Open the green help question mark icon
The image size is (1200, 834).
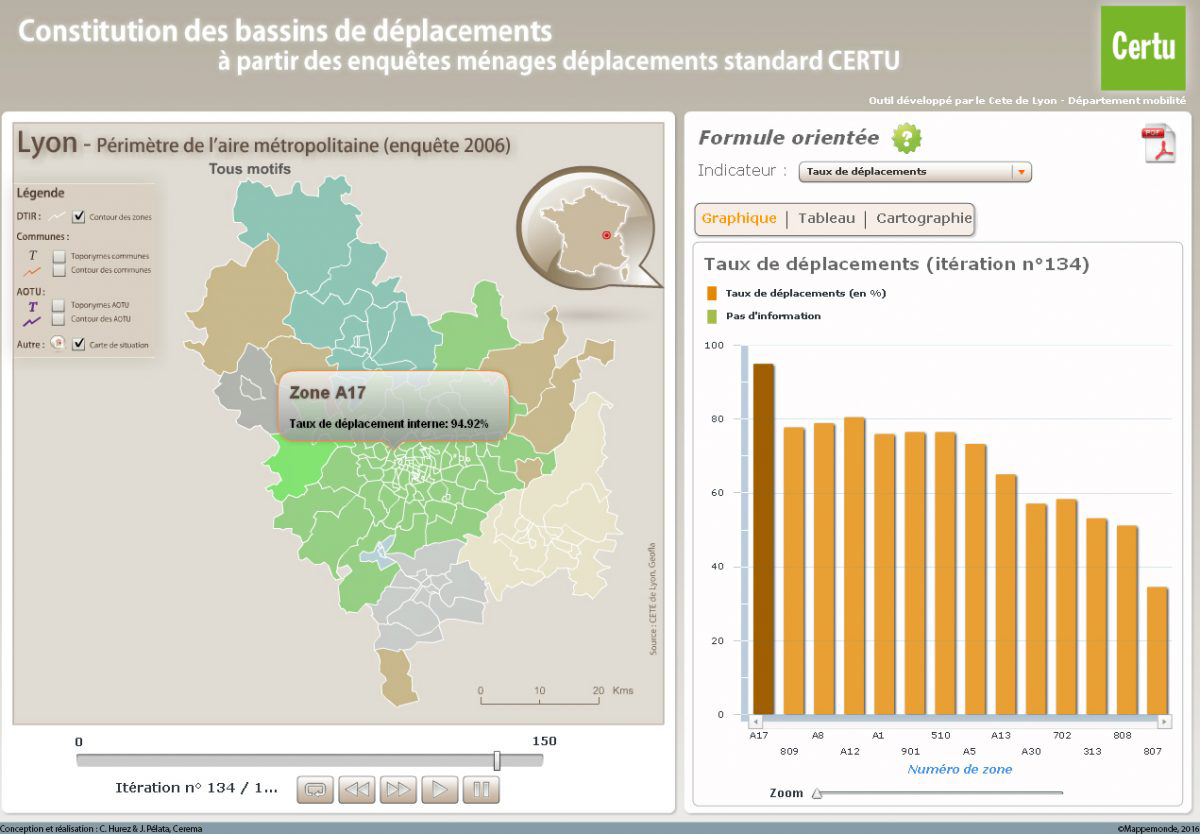pyautogui.click(x=906, y=138)
